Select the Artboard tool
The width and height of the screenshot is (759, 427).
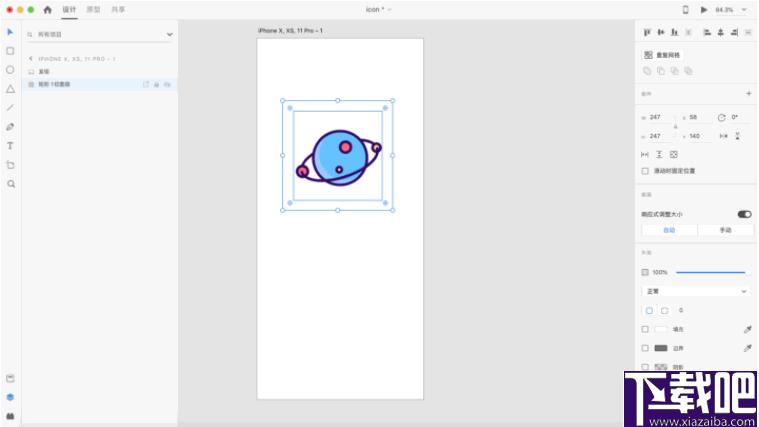coord(10,165)
